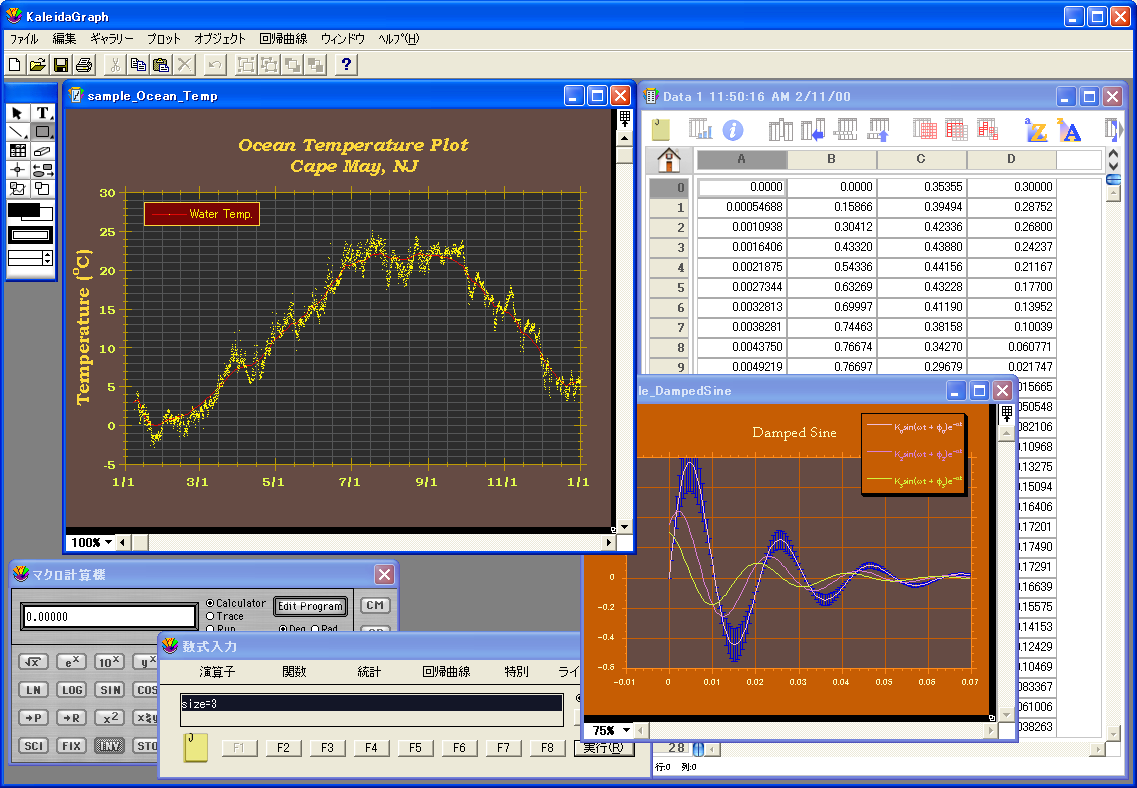Viewport: 1137px width, 788px height.
Task: Click the SIN calculator key
Action: (x=110, y=689)
